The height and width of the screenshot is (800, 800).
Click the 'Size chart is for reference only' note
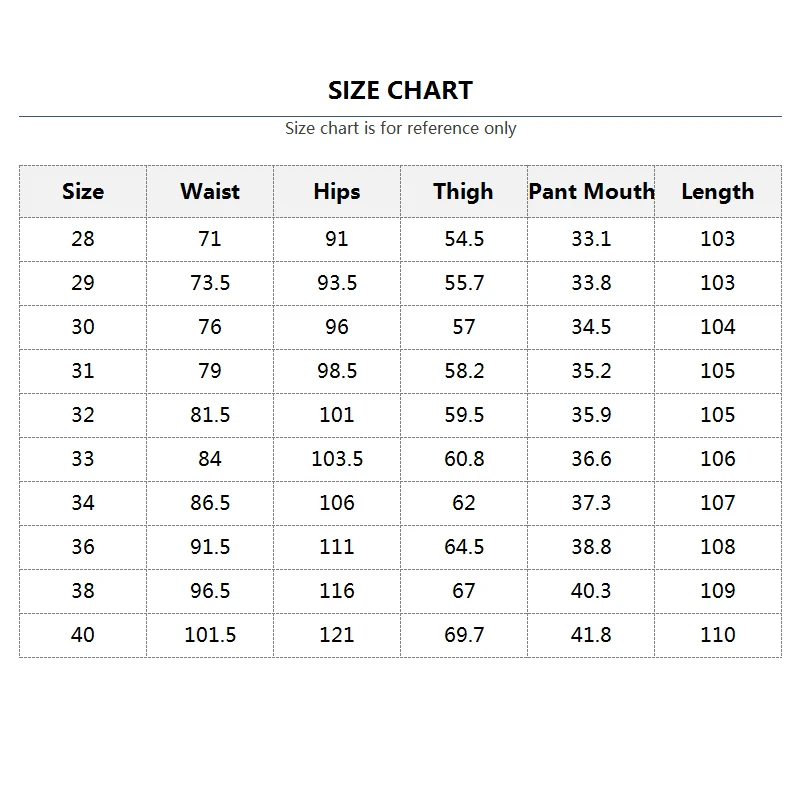[400, 128]
